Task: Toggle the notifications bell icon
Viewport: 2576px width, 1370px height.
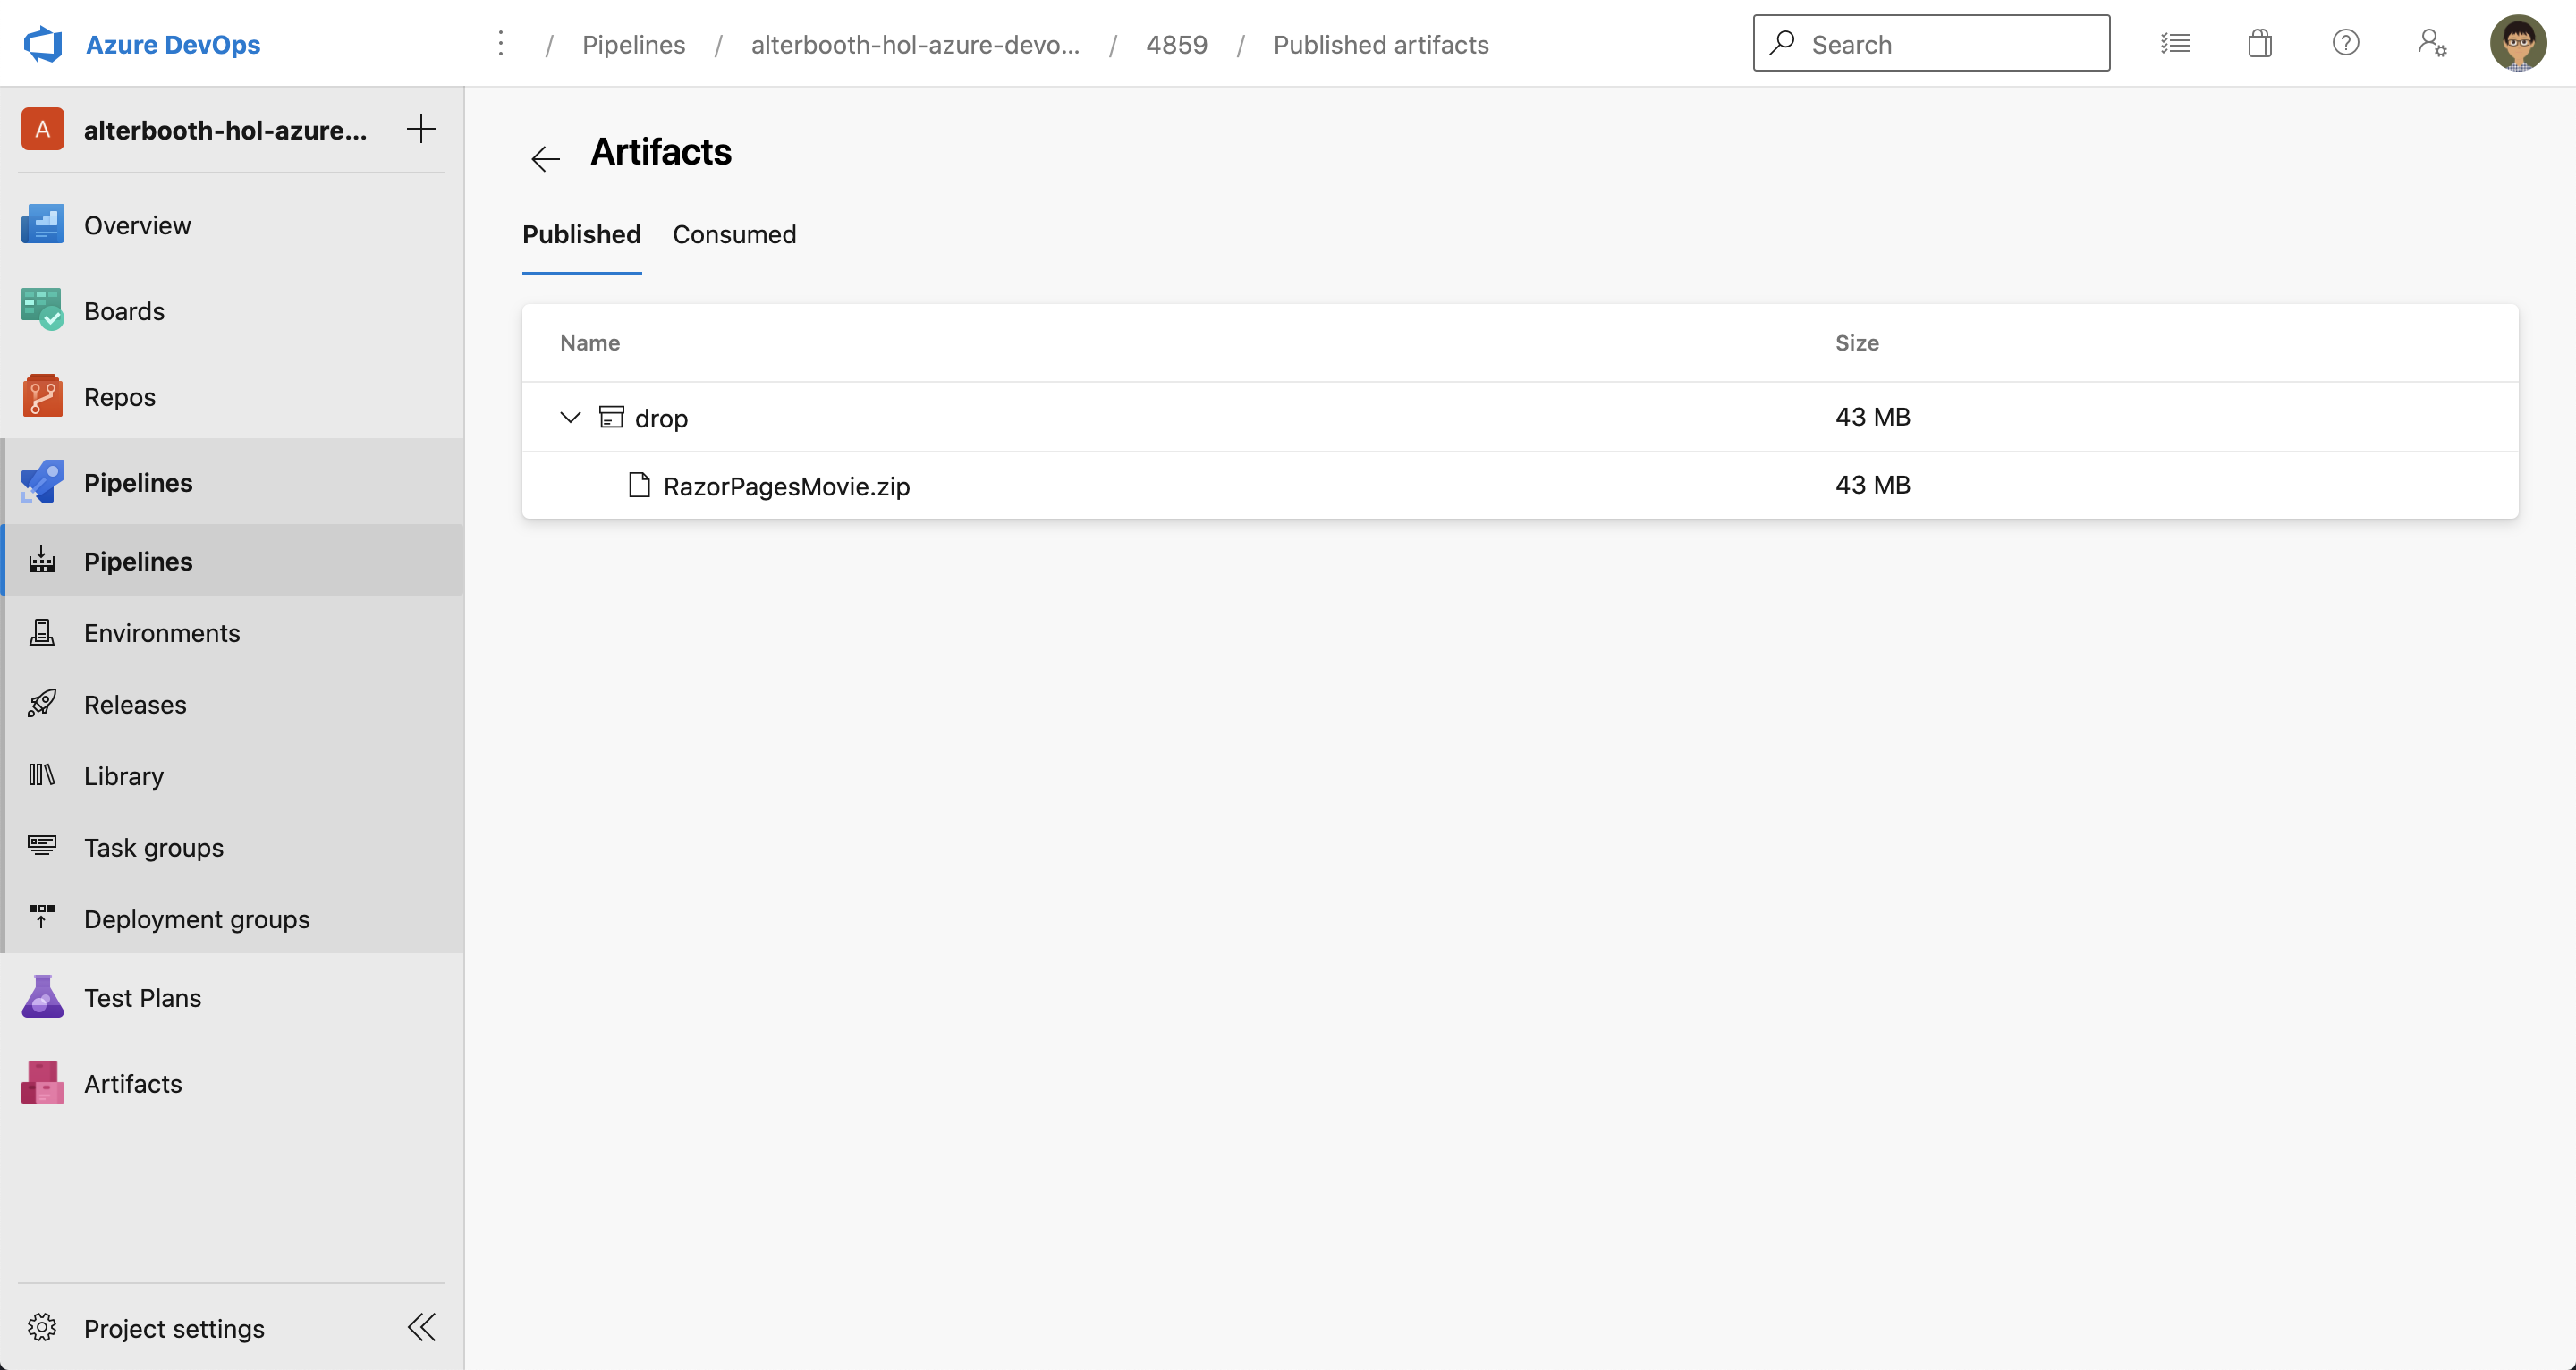Action: coord(2261,43)
